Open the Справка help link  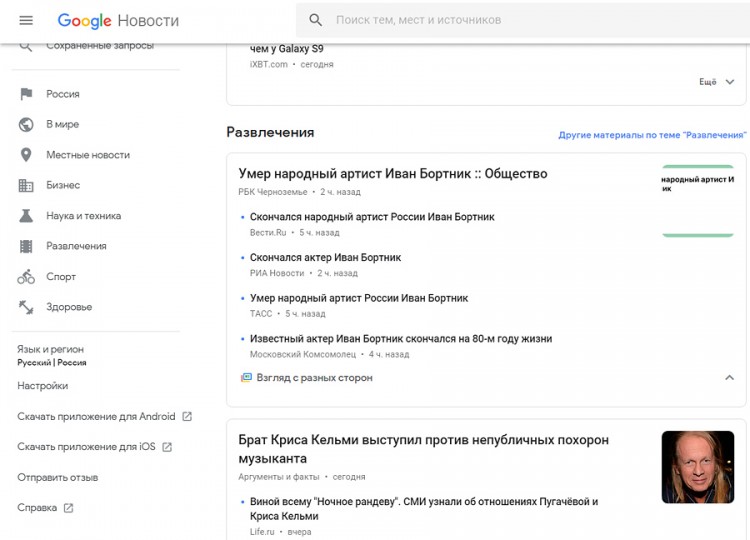(x=37, y=507)
